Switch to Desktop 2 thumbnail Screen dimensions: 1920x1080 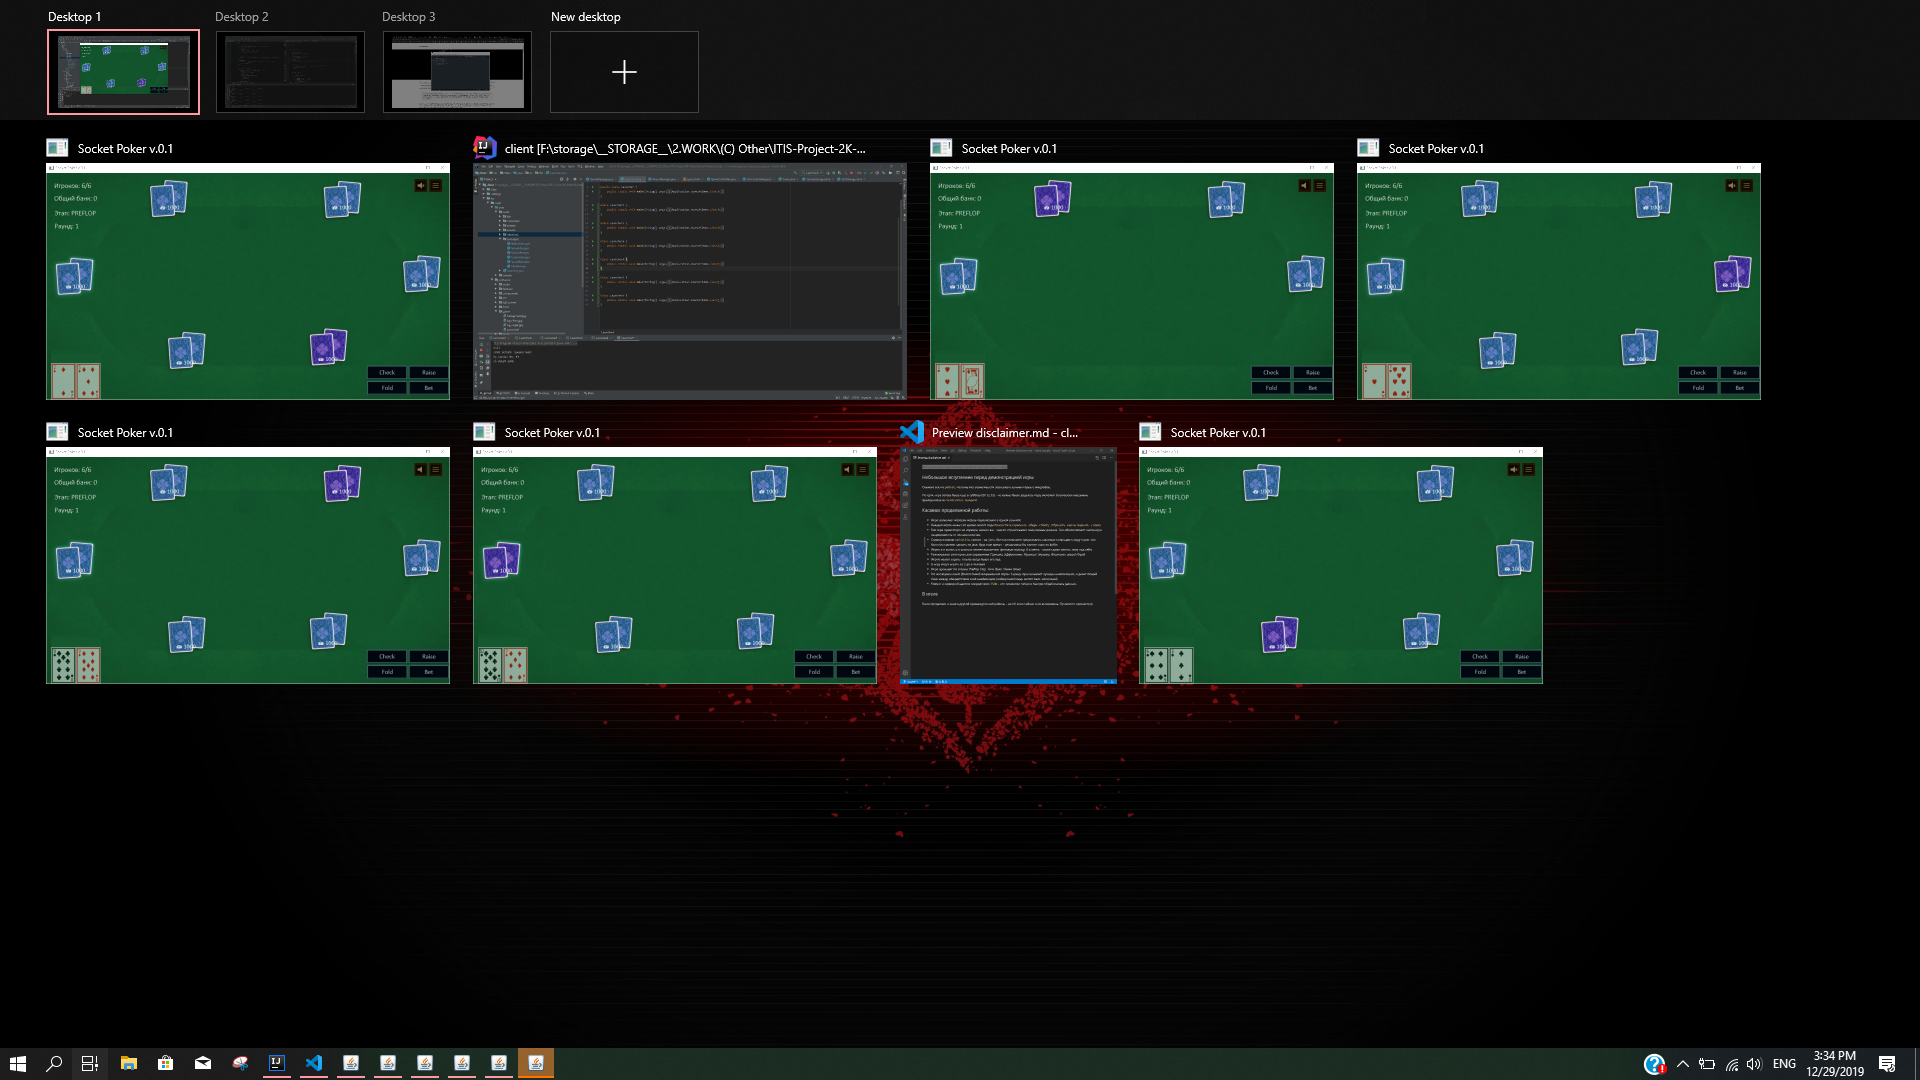tap(290, 72)
